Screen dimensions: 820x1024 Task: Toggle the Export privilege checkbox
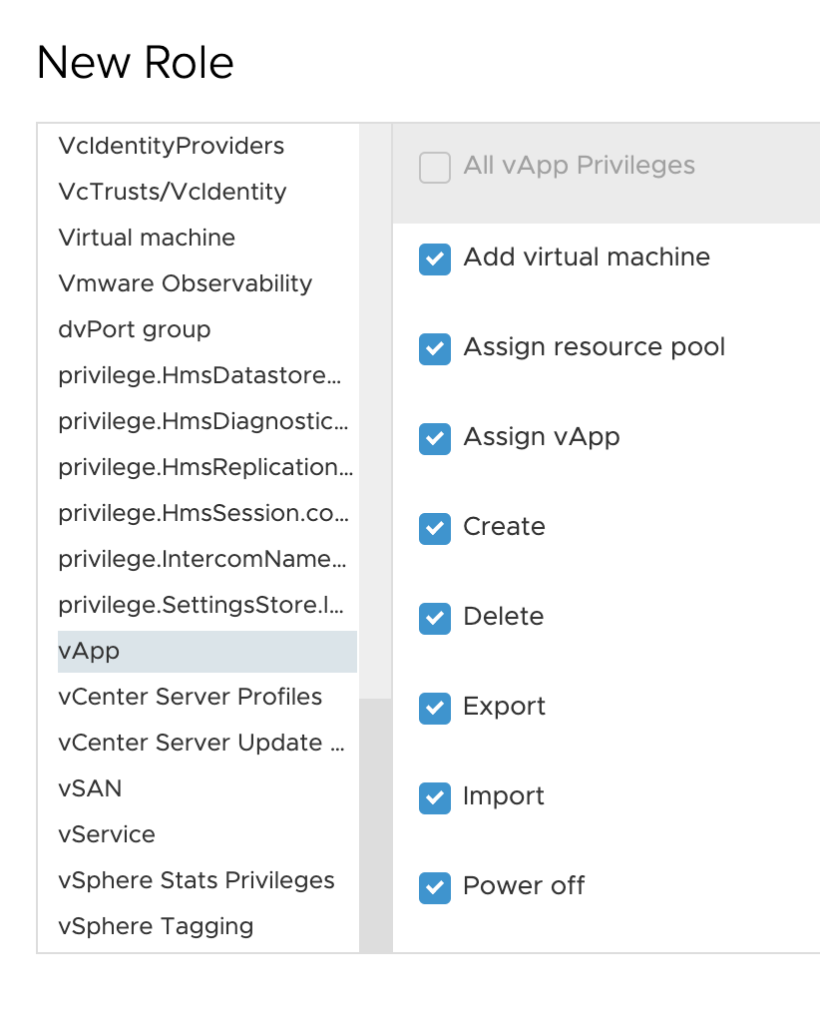click(x=435, y=708)
